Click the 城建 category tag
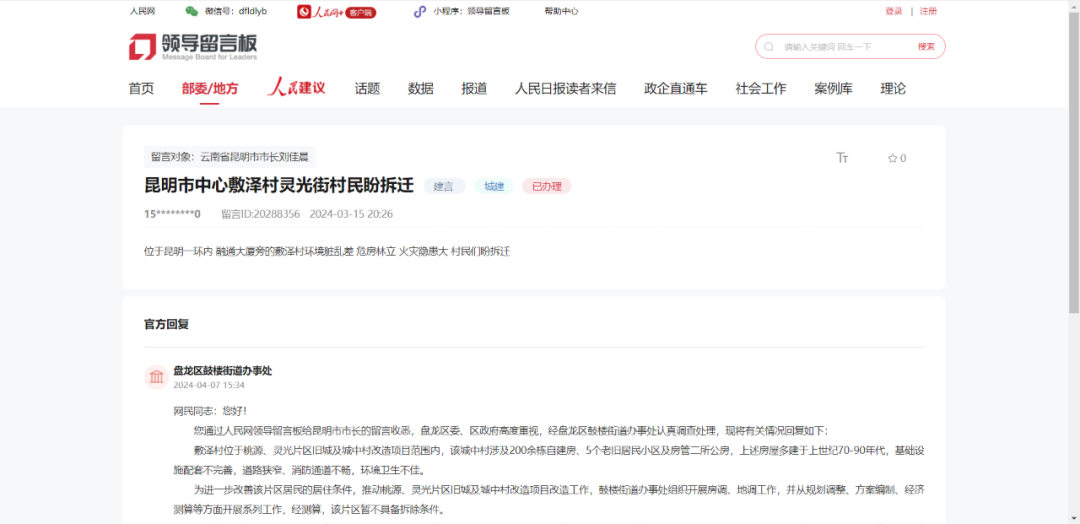The width and height of the screenshot is (1080, 524). click(x=494, y=186)
